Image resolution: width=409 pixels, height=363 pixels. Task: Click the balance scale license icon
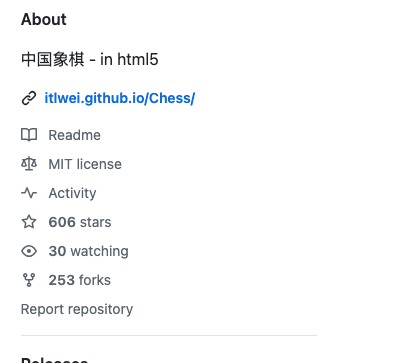tap(29, 164)
